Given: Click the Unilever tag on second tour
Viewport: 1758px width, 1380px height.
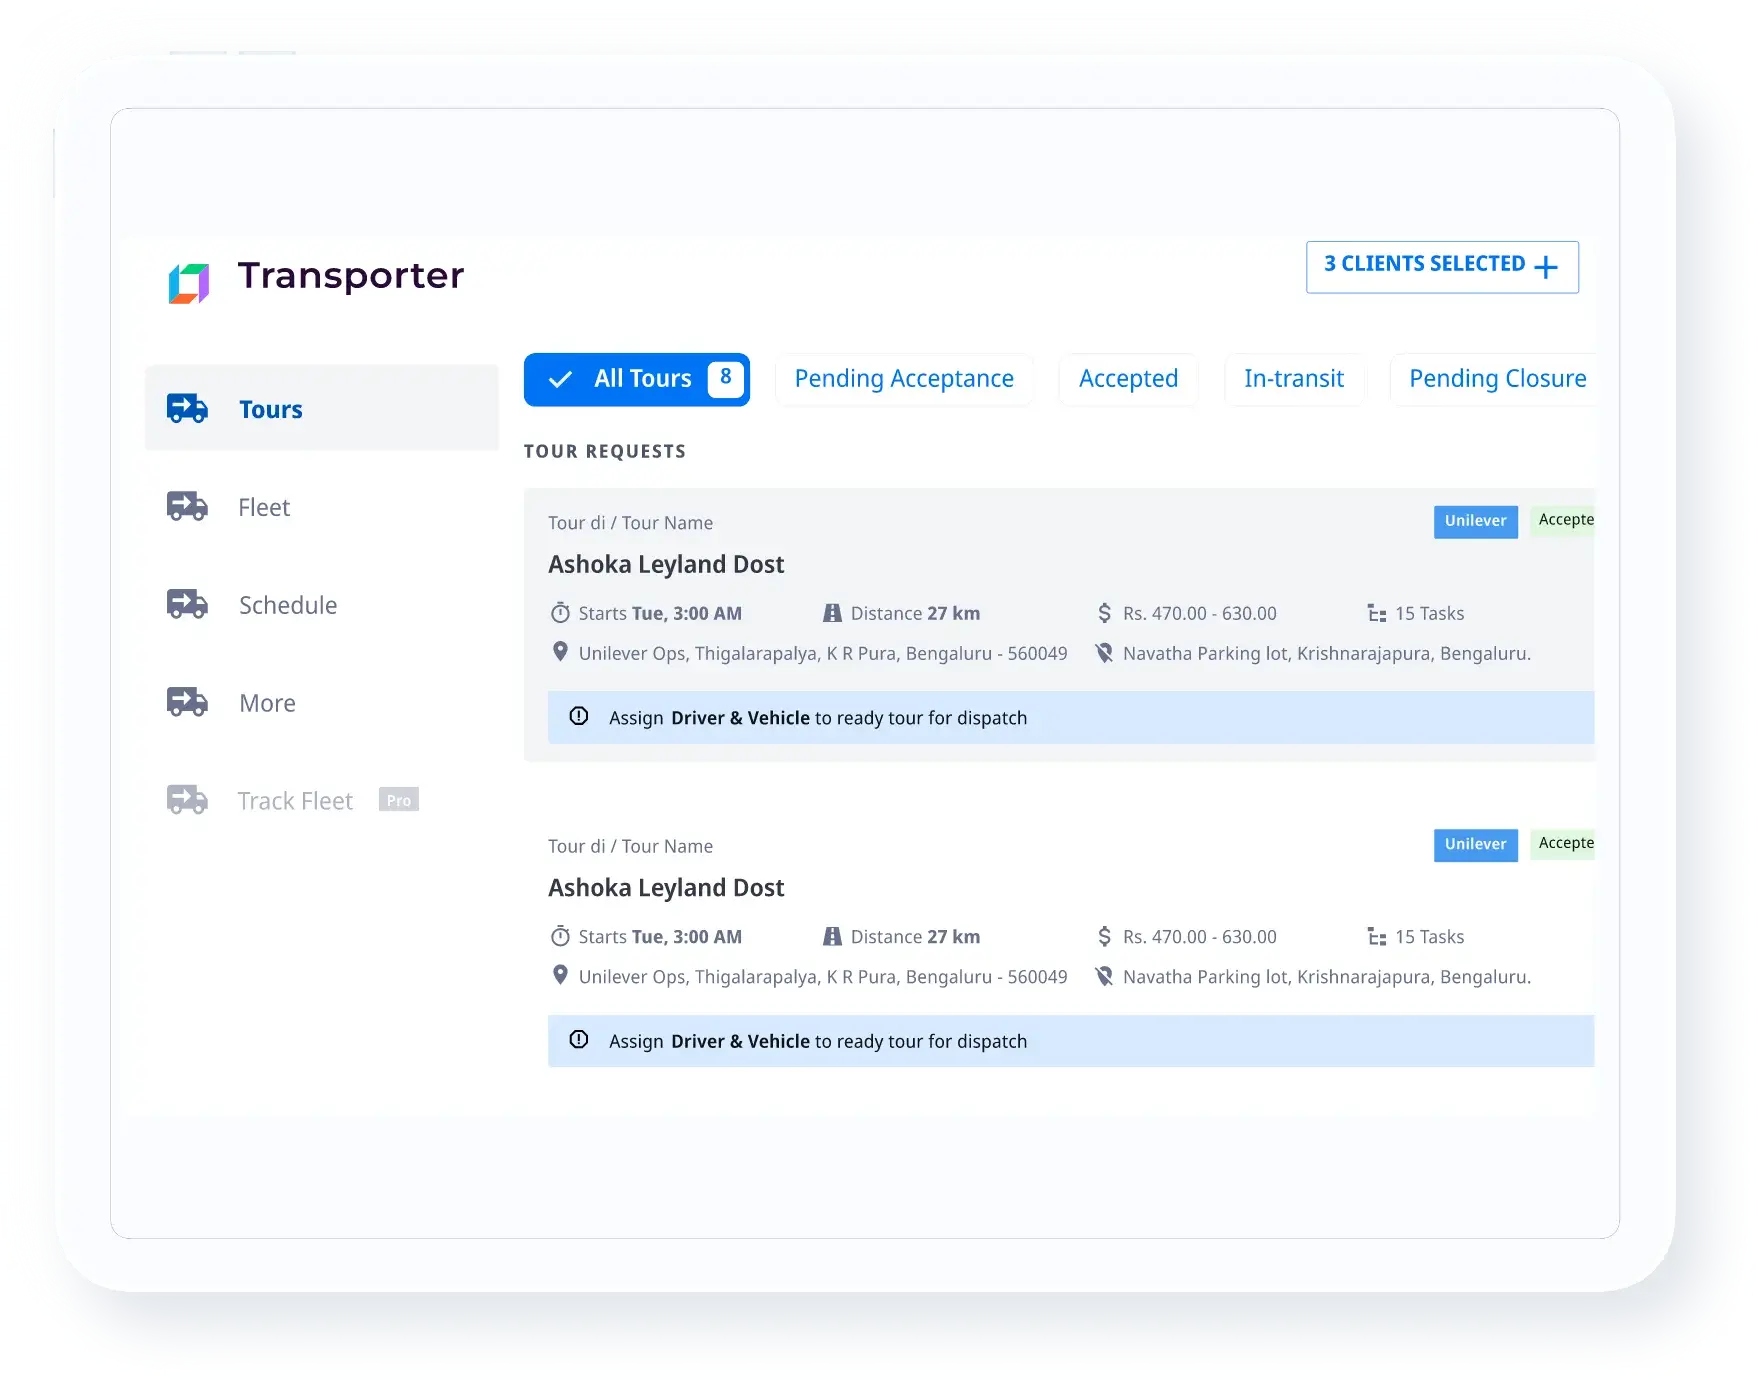Looking at the screenshot, I should pyautogui.click(x=1475, y=844).
